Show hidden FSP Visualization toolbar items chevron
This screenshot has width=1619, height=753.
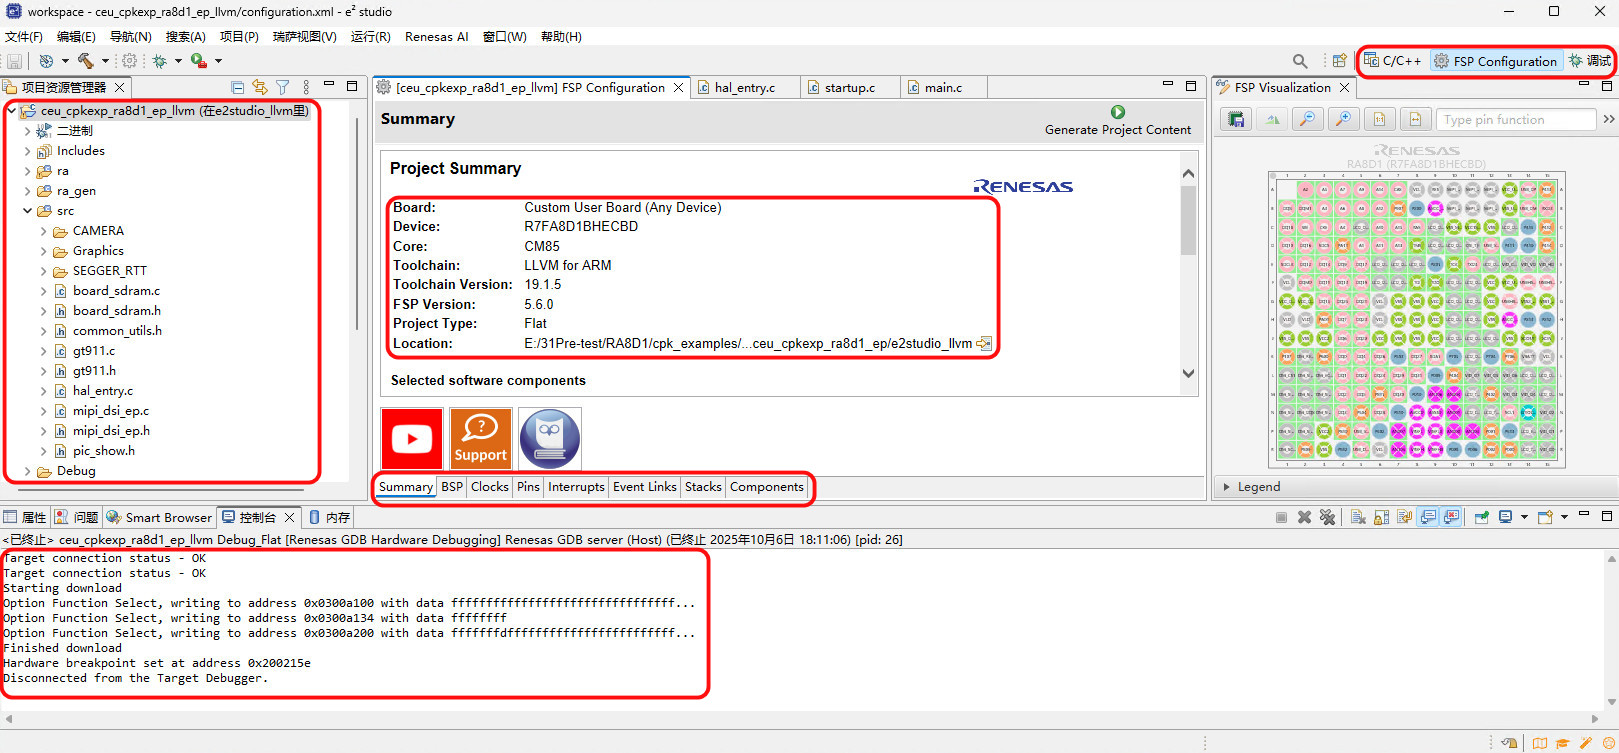coord(1608,119)
